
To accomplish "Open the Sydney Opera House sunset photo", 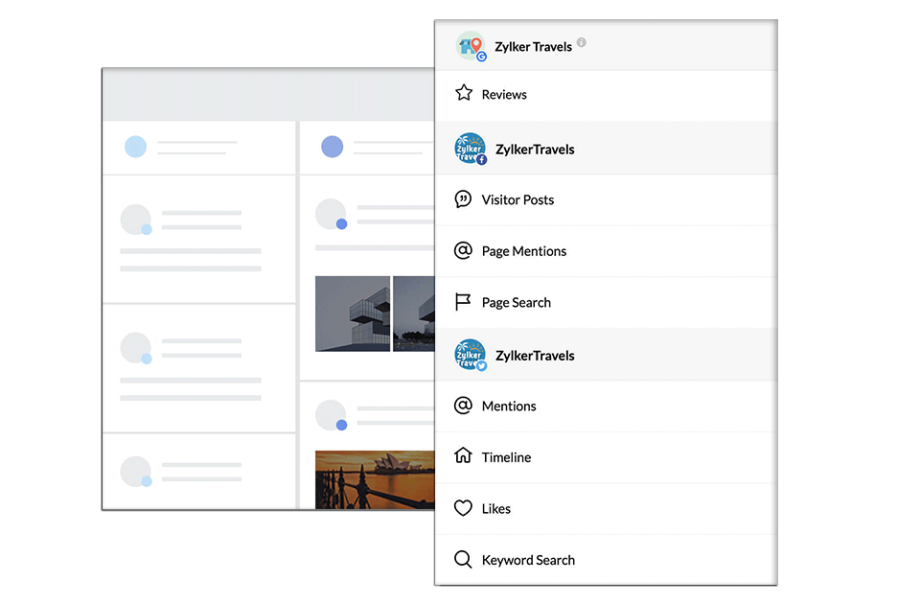I will coord(375,480).
